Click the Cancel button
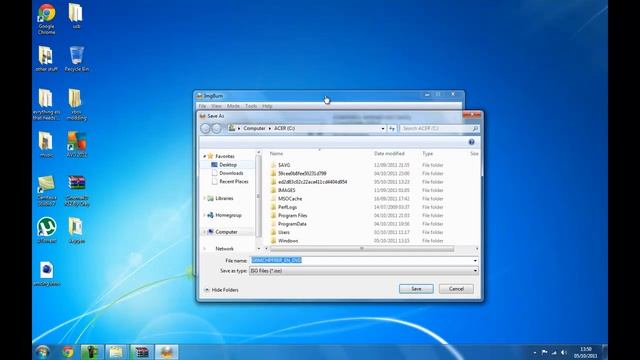Screen dimensions: 640x360 click(x=456, y=289)
